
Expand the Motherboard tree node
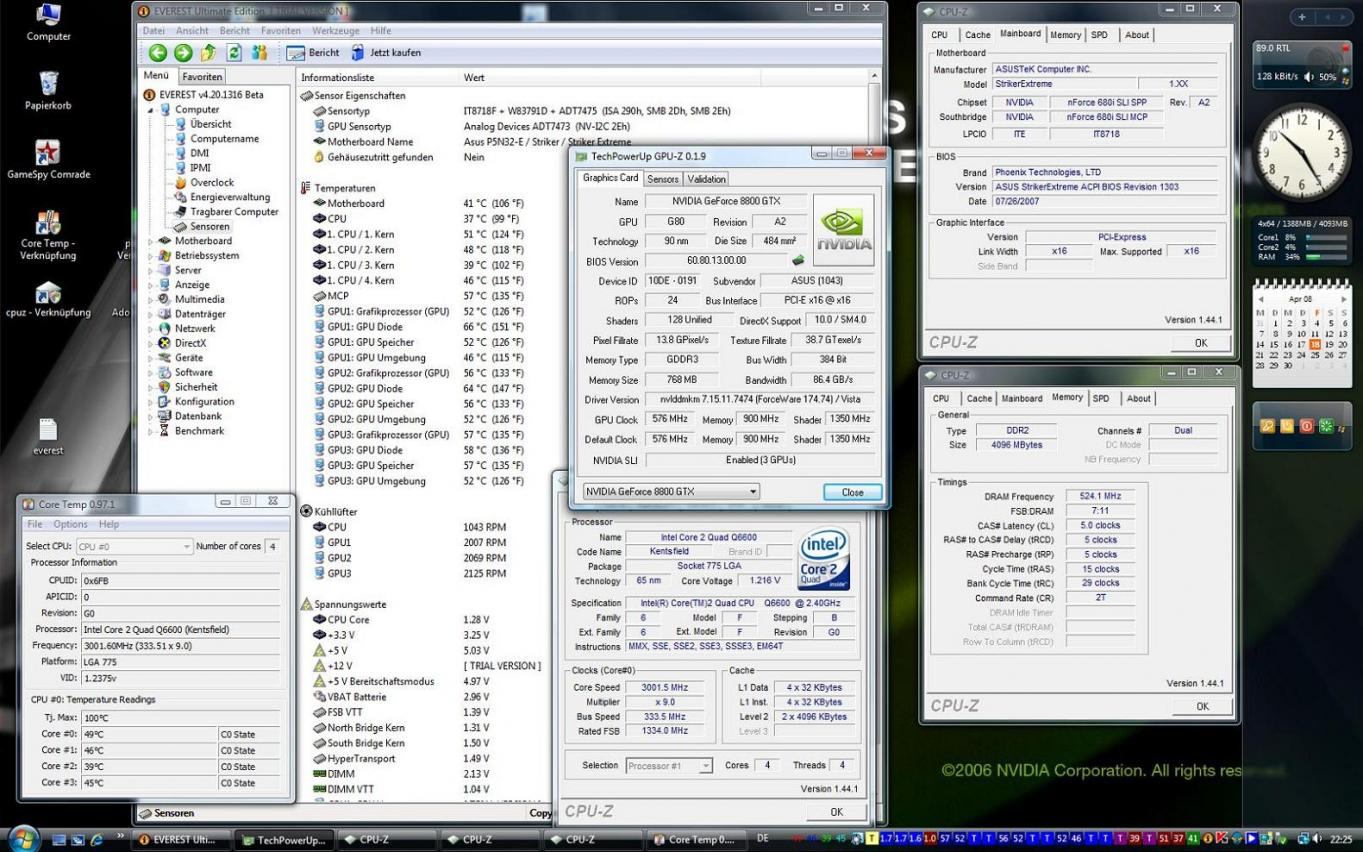[x=152, y=241]
